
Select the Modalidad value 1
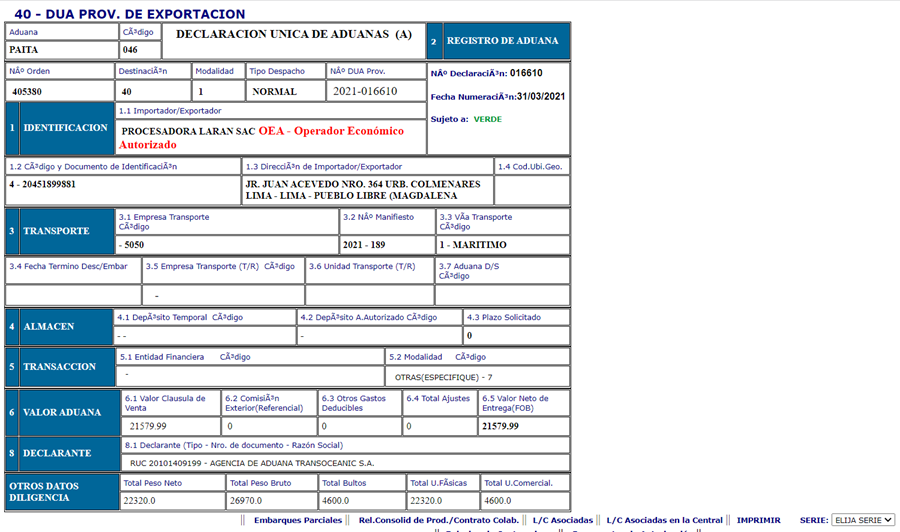pos(201,92)
